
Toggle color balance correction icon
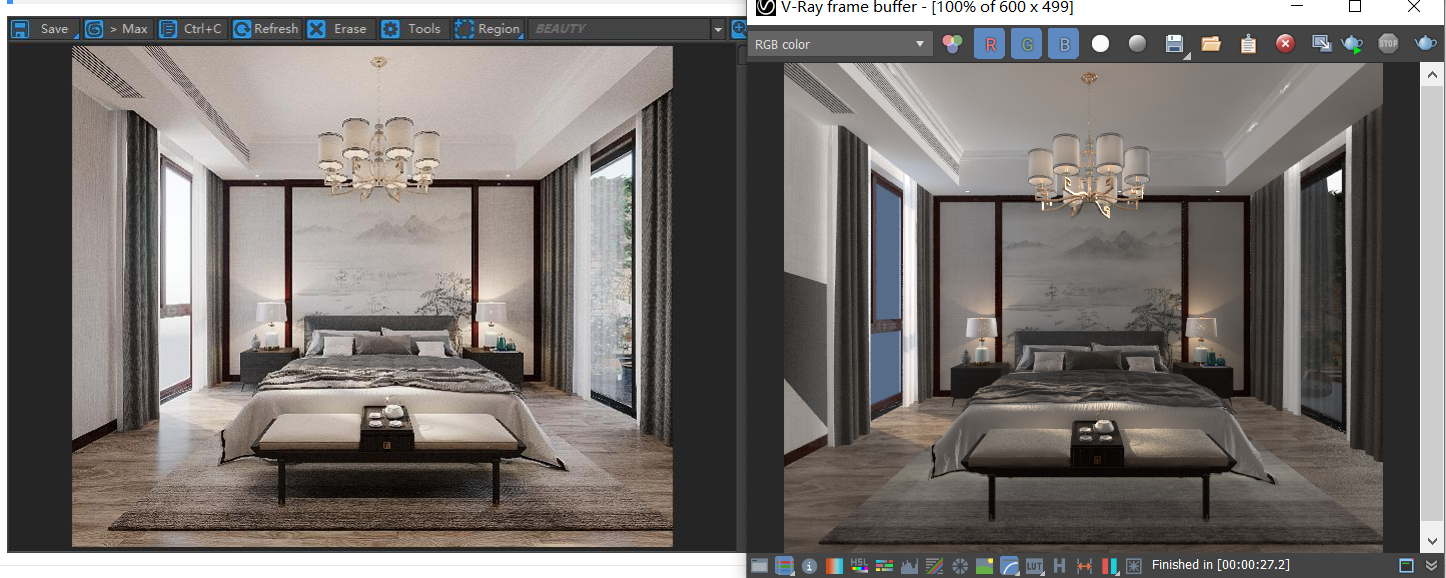pyautogui.click(x=884, y=566)
